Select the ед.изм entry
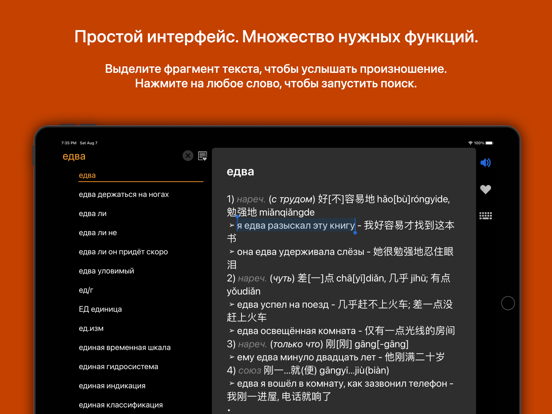 [x=91, y=328]
